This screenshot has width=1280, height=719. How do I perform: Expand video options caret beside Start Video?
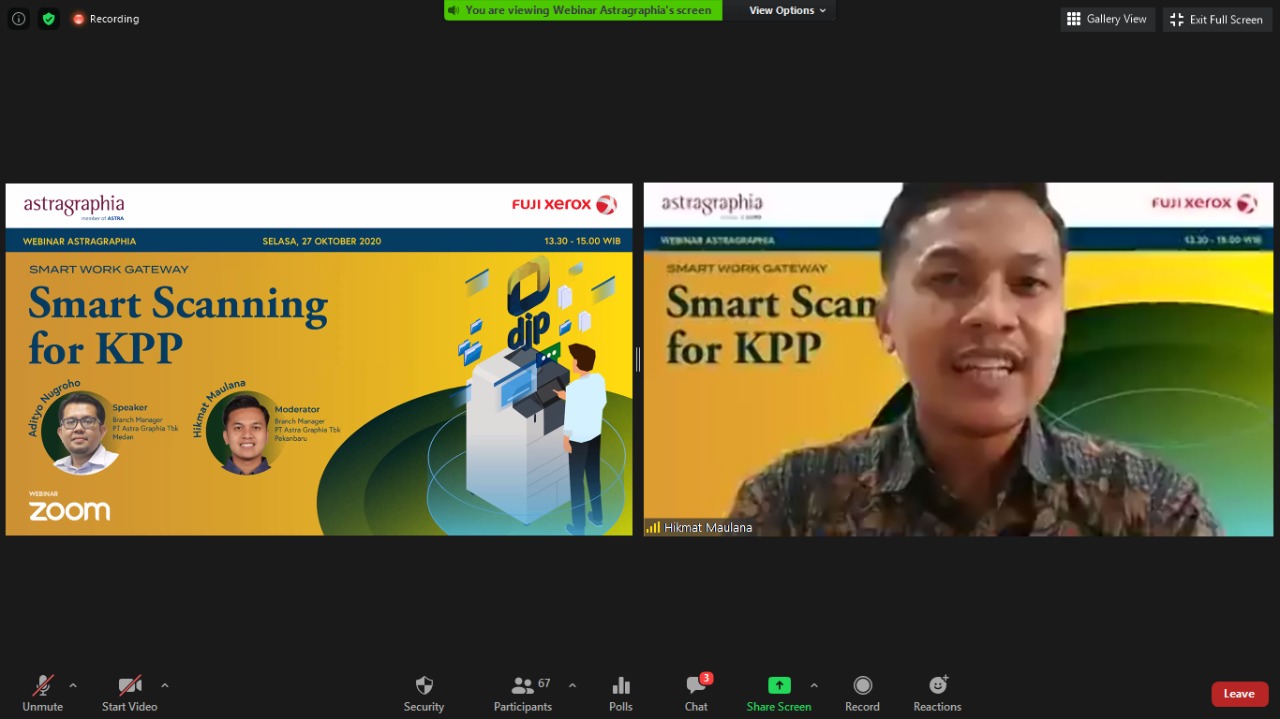[165, 685]
